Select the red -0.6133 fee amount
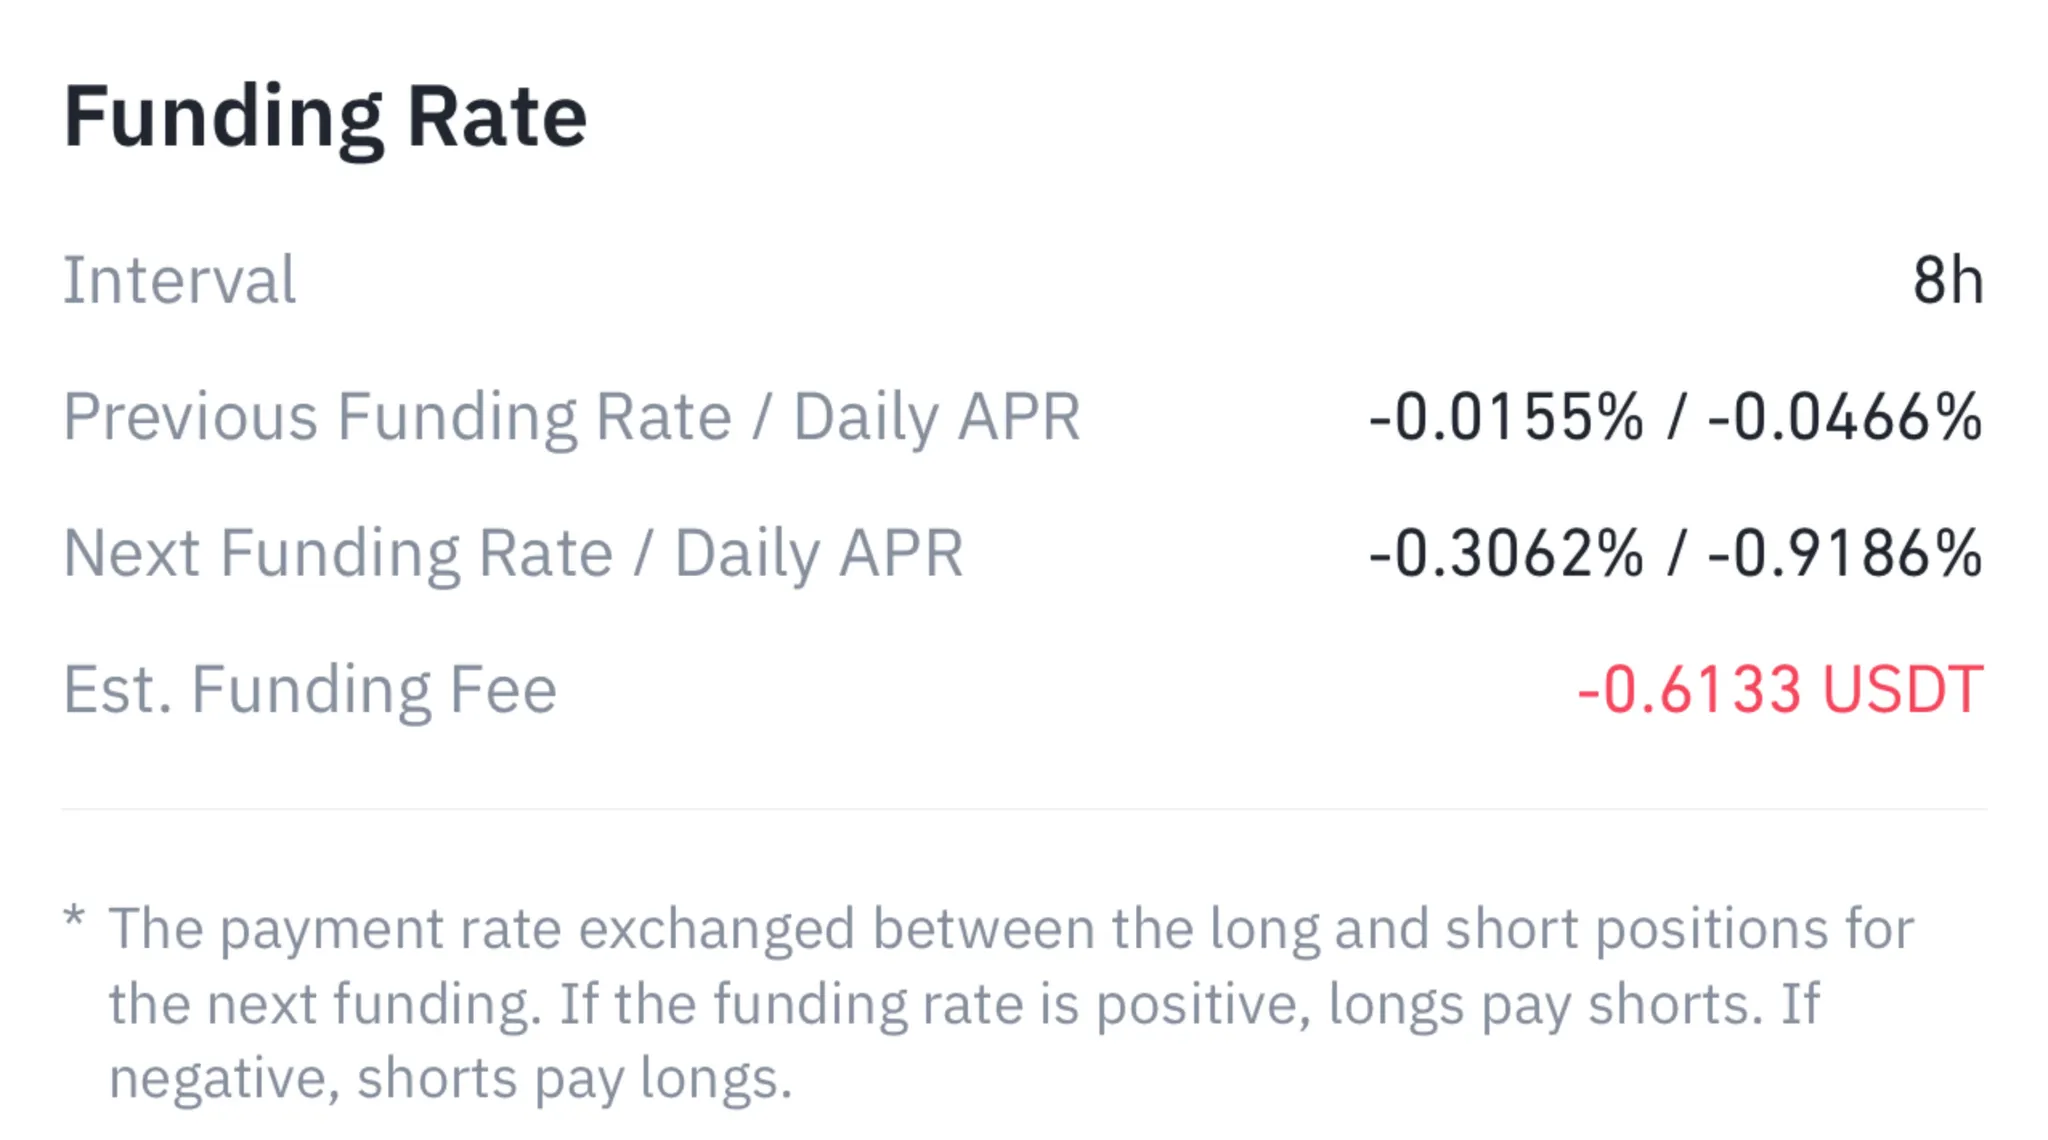 click(x=1689, y=690)
